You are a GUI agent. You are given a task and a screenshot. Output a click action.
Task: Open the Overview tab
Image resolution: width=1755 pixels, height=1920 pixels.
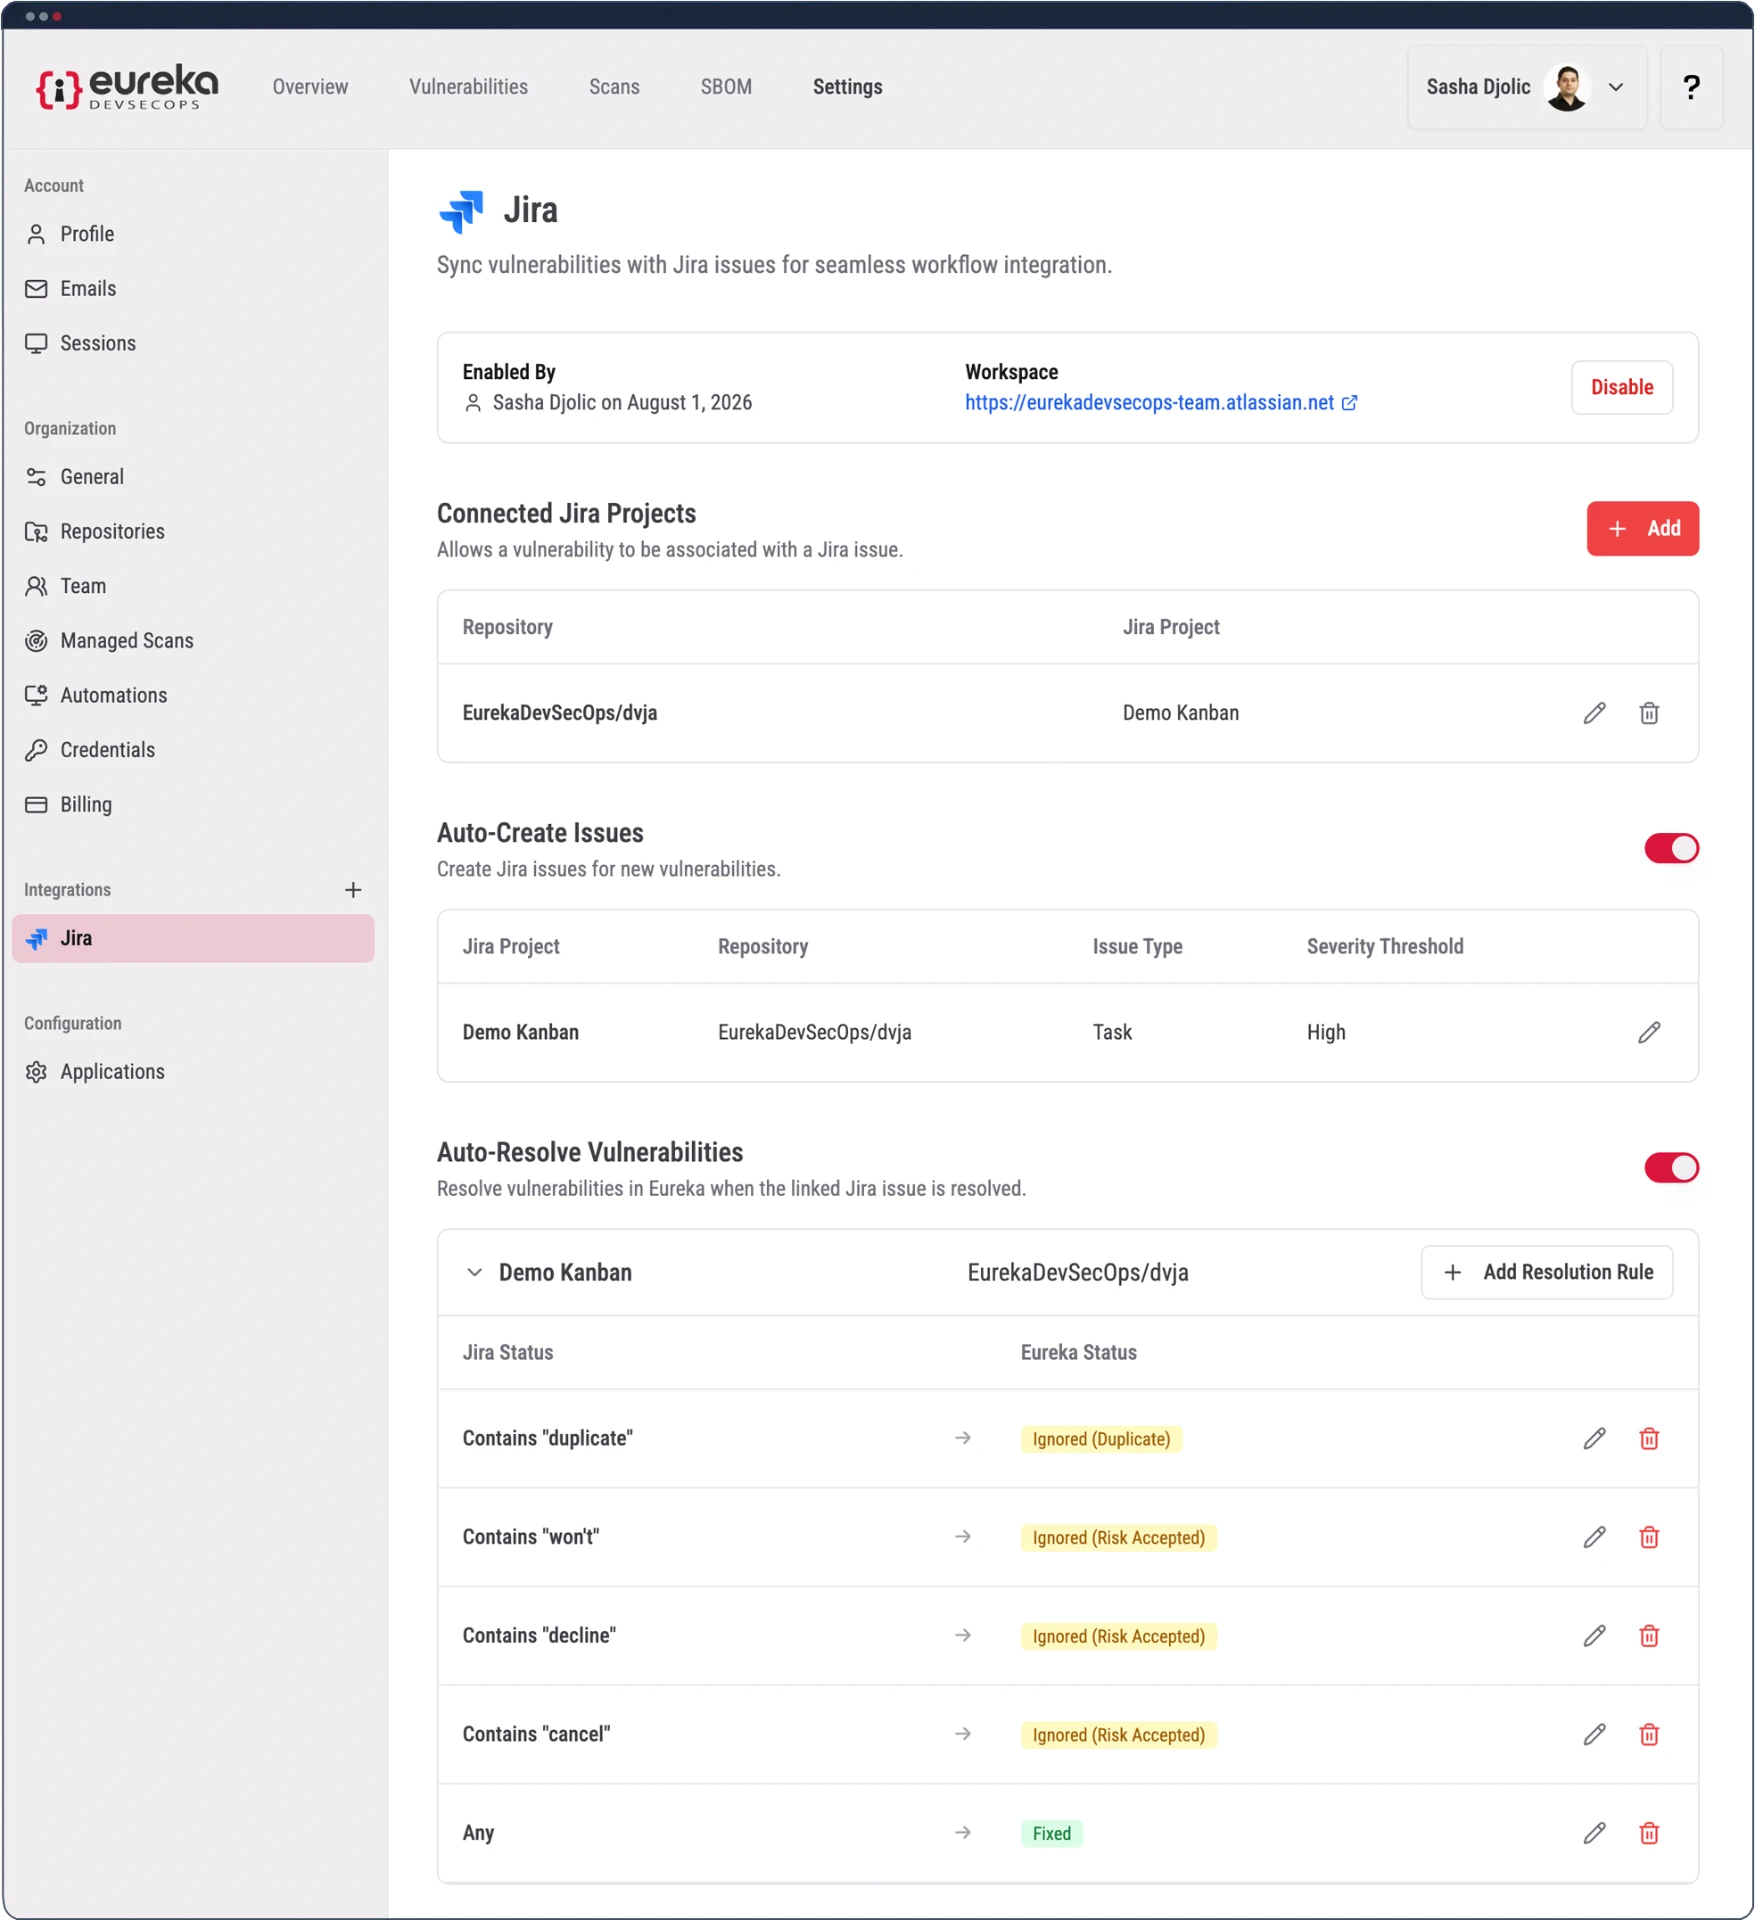pos(310,87)
